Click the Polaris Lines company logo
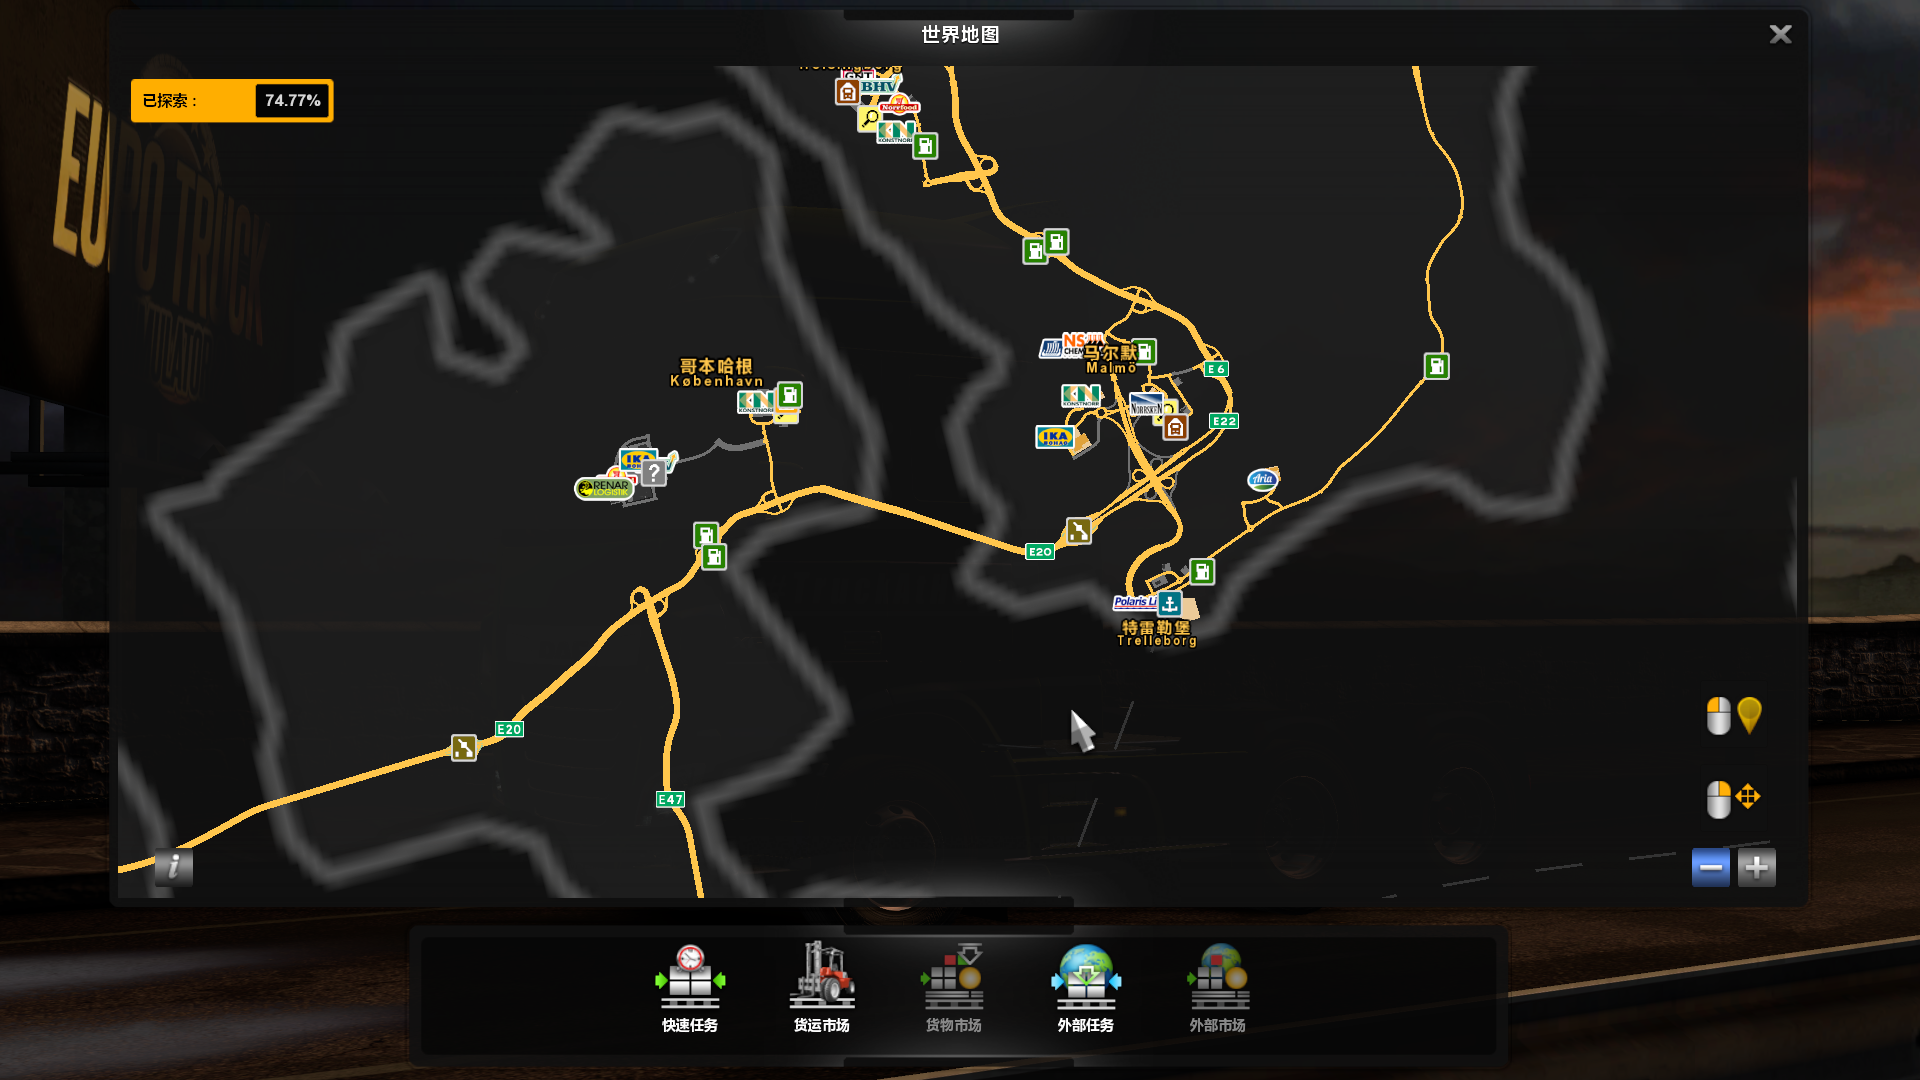This screenshot has width=1920, height=1080. click(1135, 602)
